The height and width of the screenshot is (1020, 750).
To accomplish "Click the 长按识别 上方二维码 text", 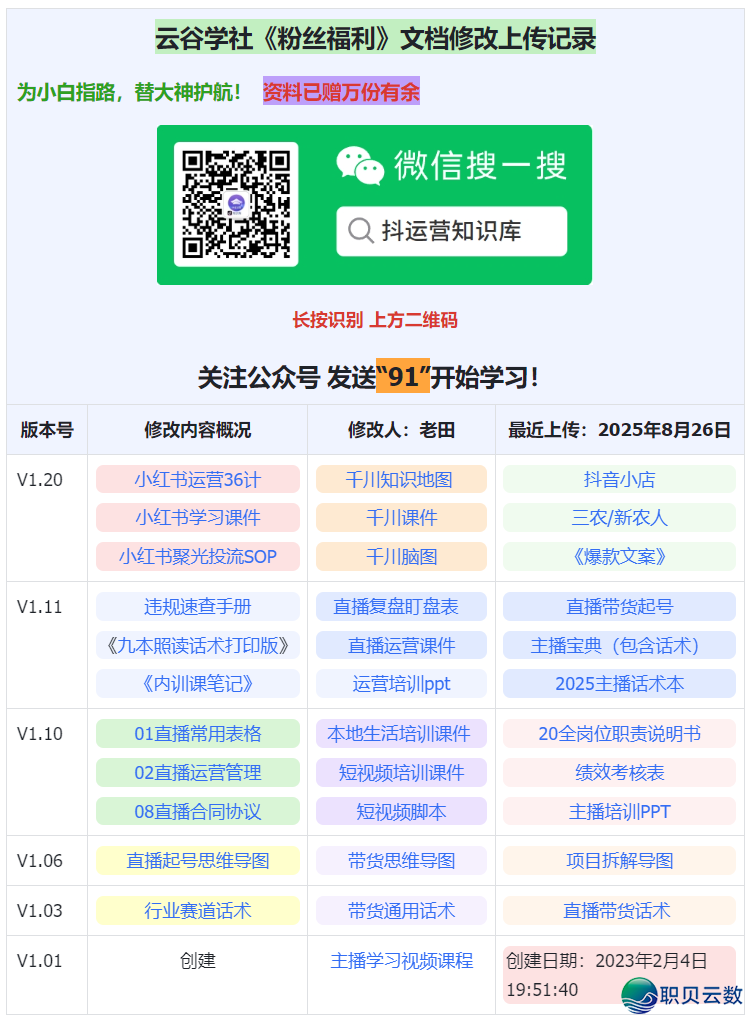I will click(x=375, y=319).
